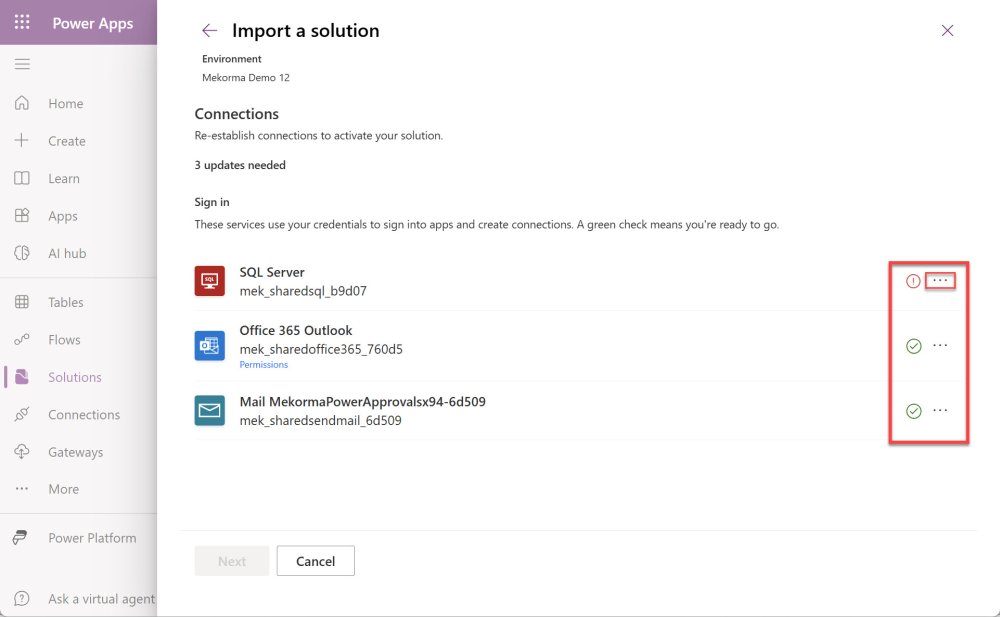Open Flows in the left navigation
1000x617 pixels.
click(64, 340)
